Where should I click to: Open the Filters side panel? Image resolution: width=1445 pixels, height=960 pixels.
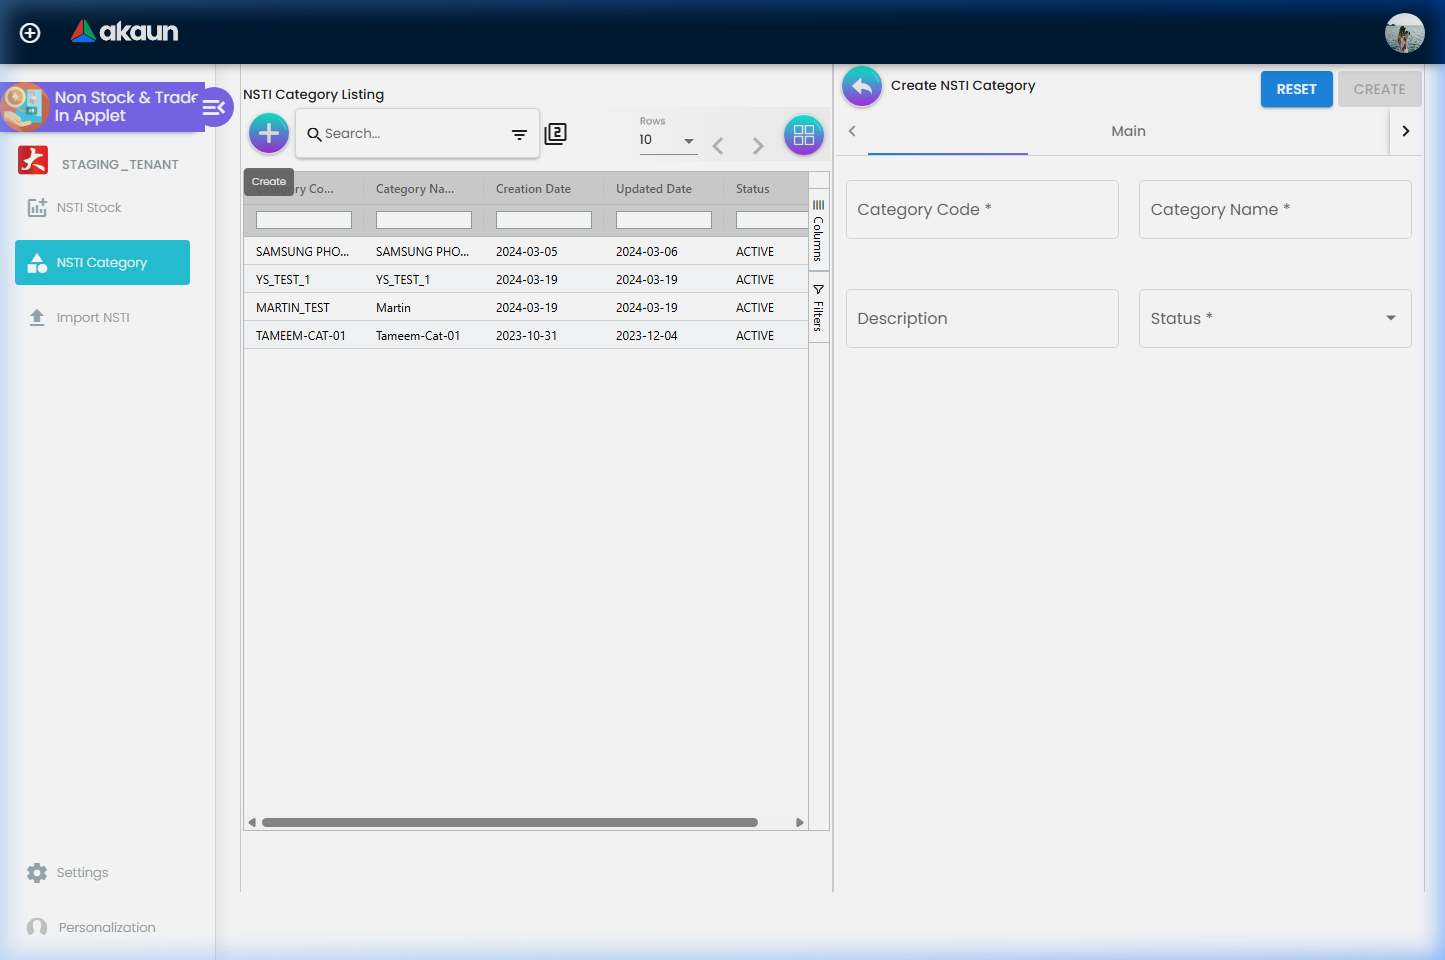click(x=818, y=308)
